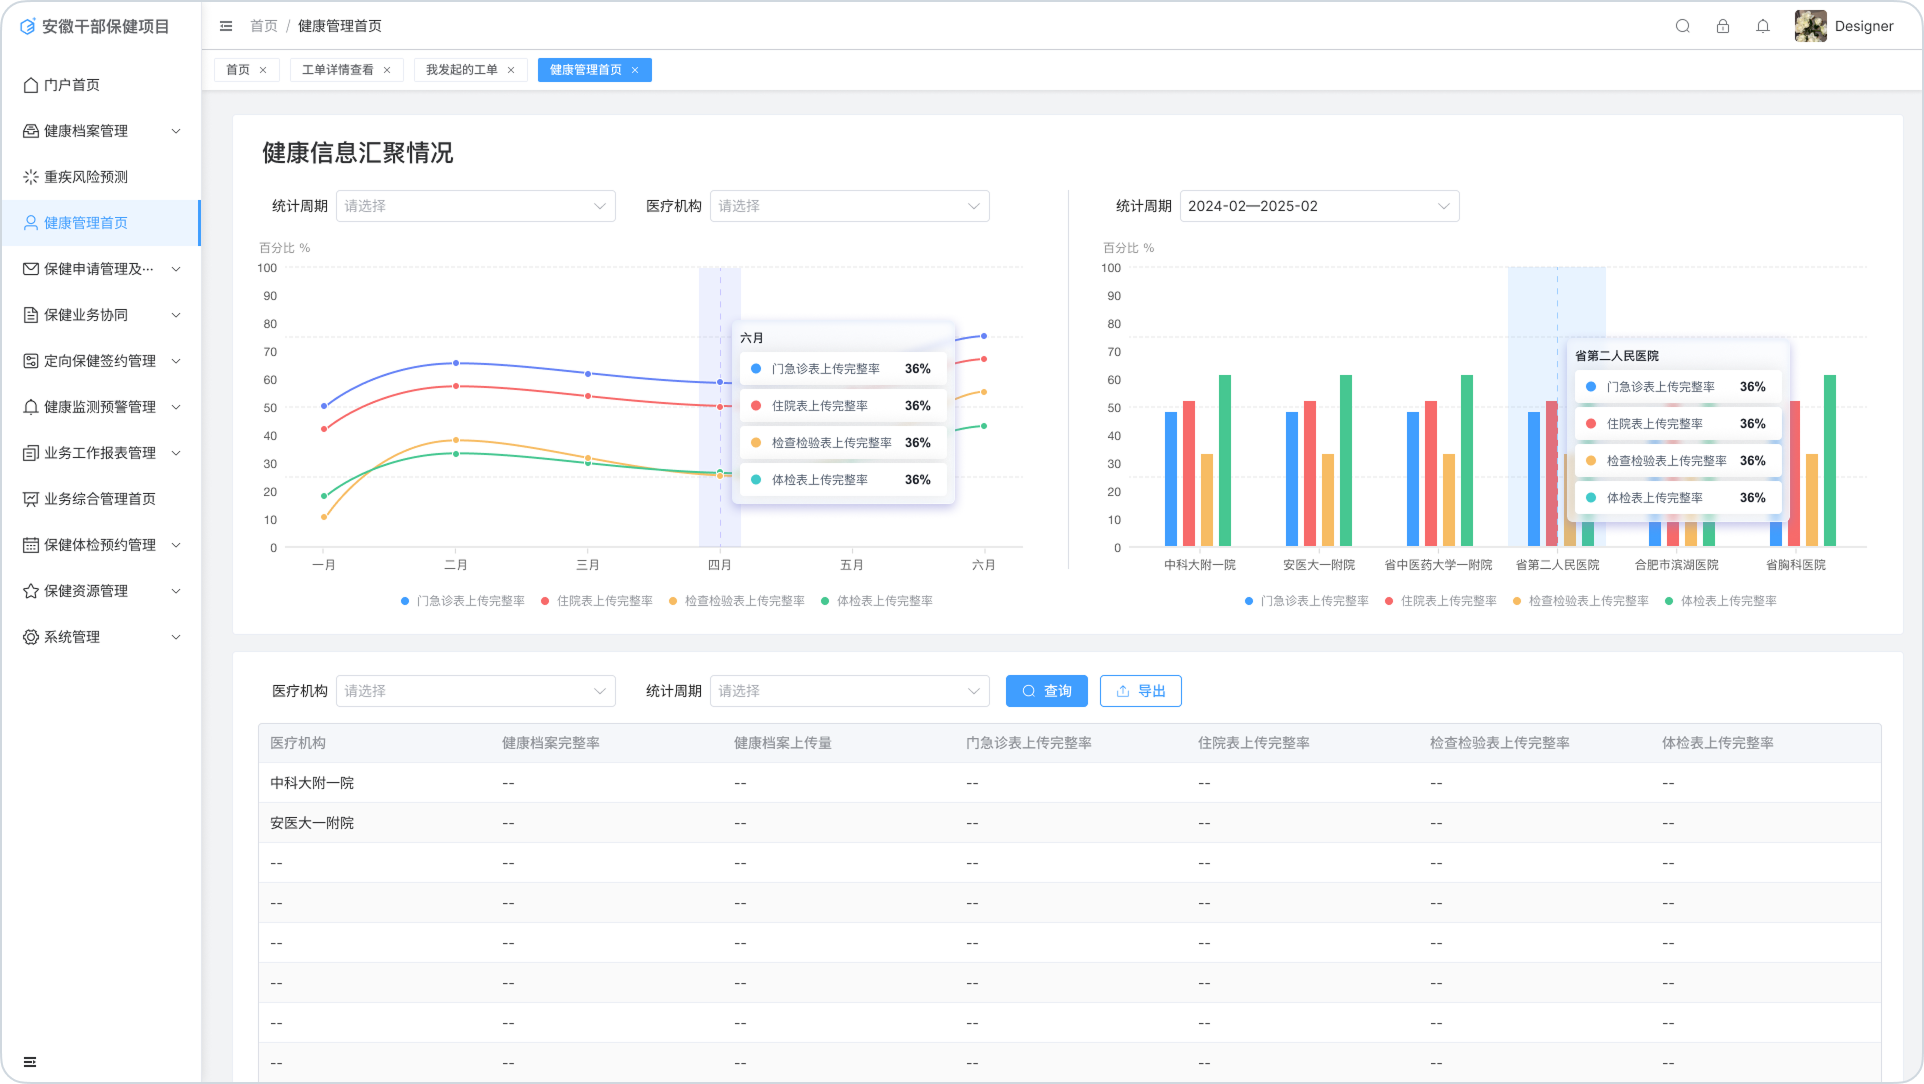
Task: Click 保健申请管理 mail icon
Action: pyautogui.click(x=31, y=269)
